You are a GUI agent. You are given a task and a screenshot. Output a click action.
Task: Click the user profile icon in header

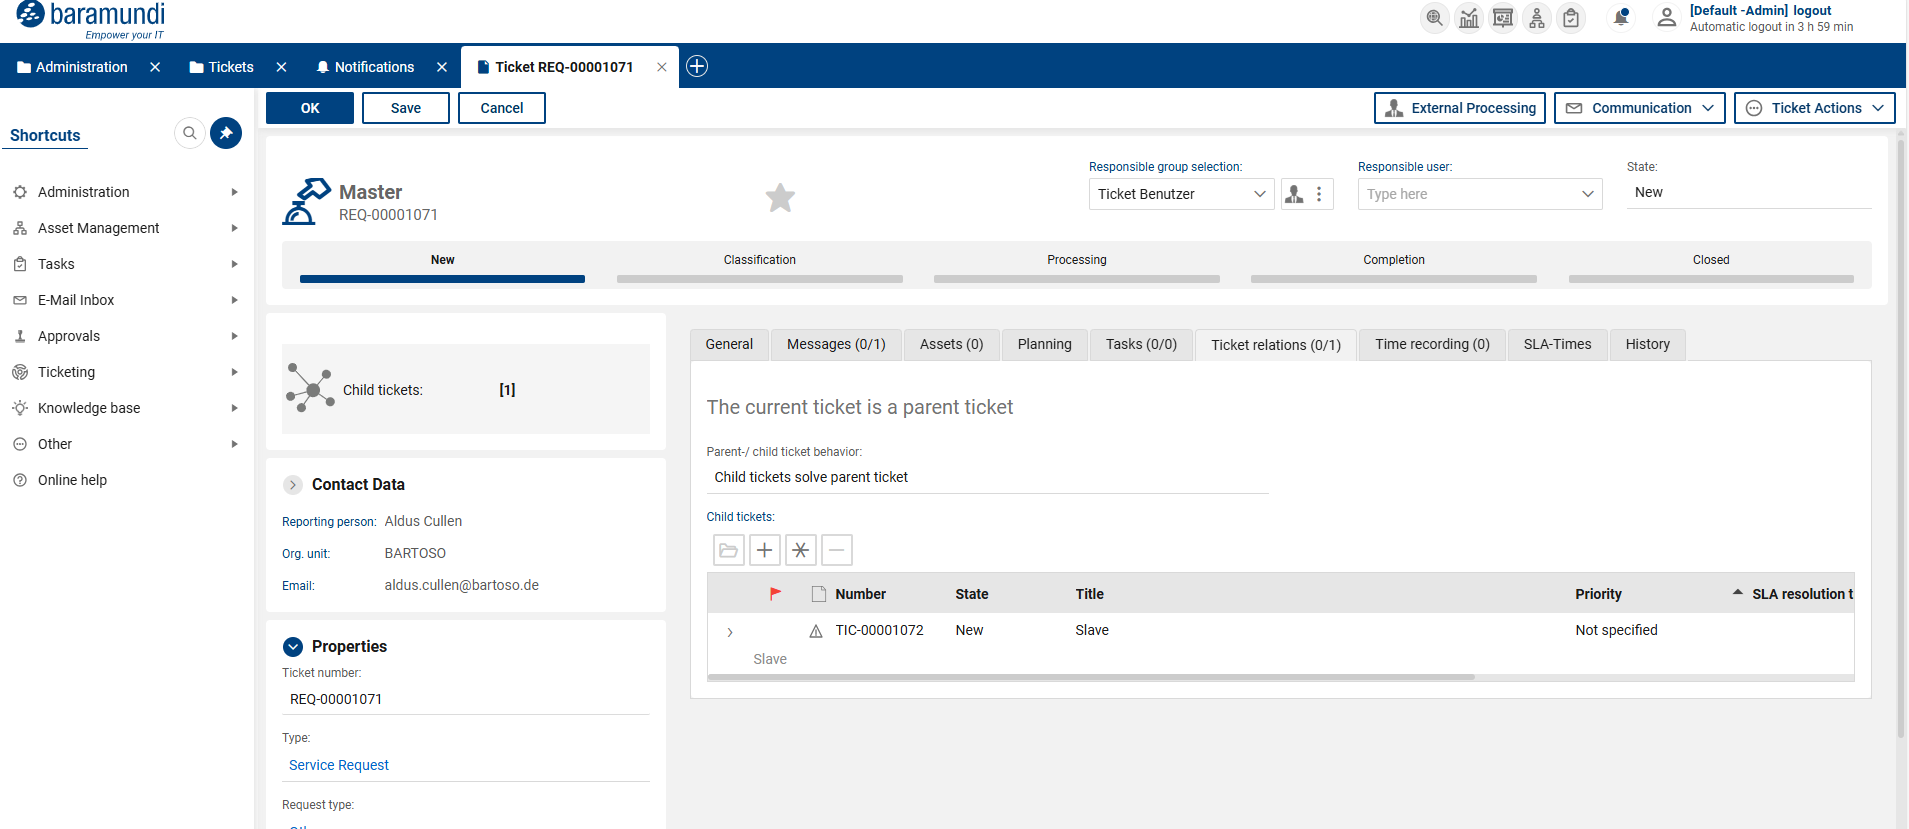tap(1666, 17)
